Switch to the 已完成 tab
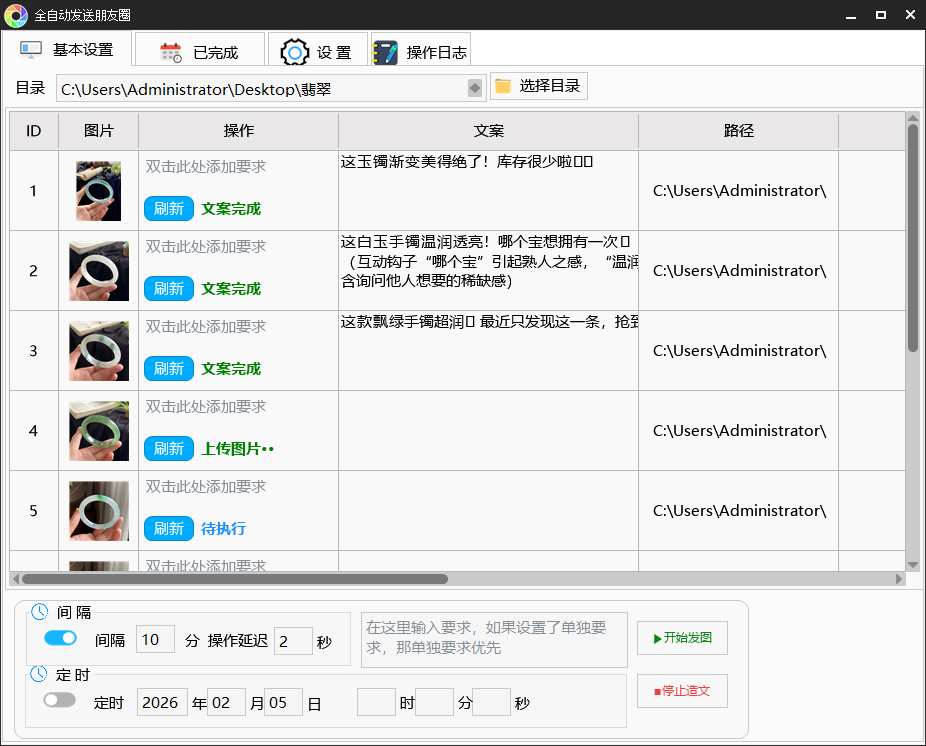 tap(199, 48)
